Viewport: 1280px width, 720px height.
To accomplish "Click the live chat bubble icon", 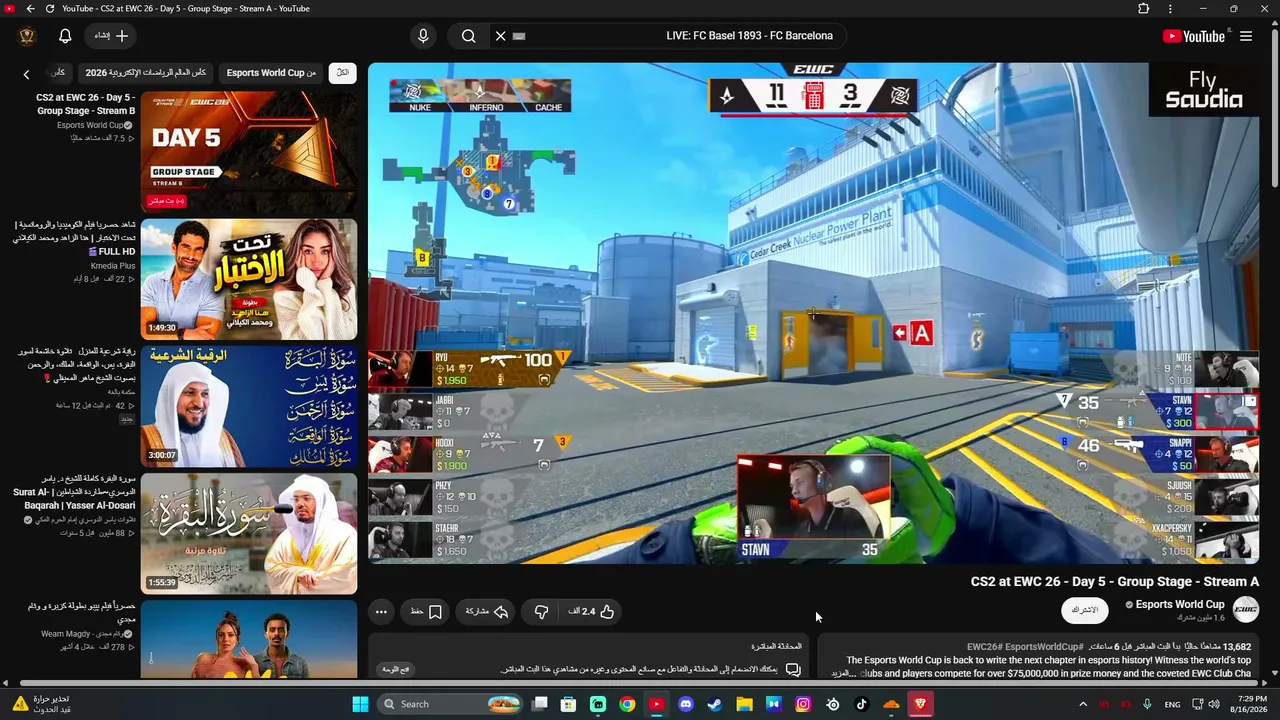I will coord(793,669).
